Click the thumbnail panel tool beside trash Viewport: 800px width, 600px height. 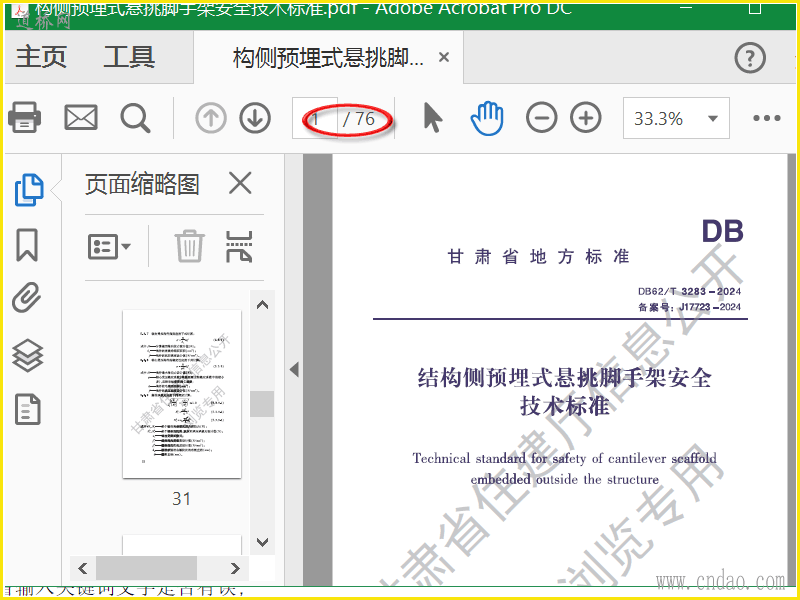(239, 246)
